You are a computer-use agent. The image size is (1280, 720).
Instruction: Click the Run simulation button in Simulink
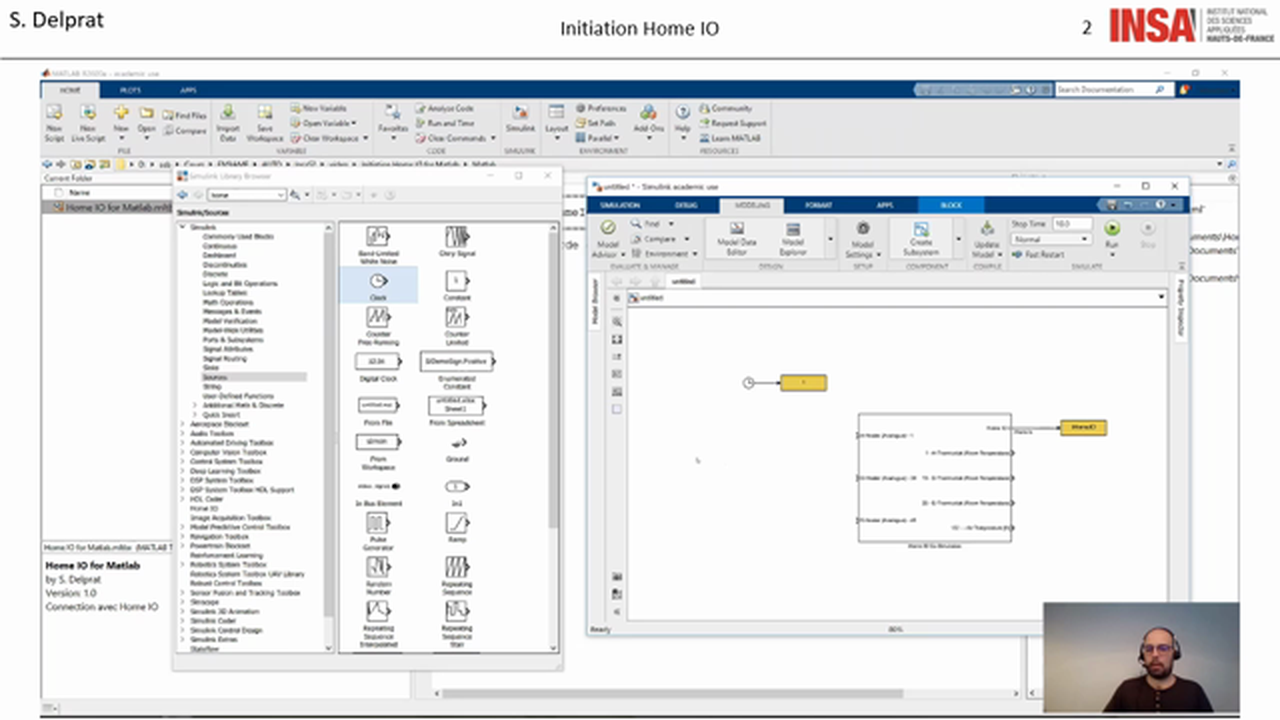pyautogui.click(x=1112, y=228)
